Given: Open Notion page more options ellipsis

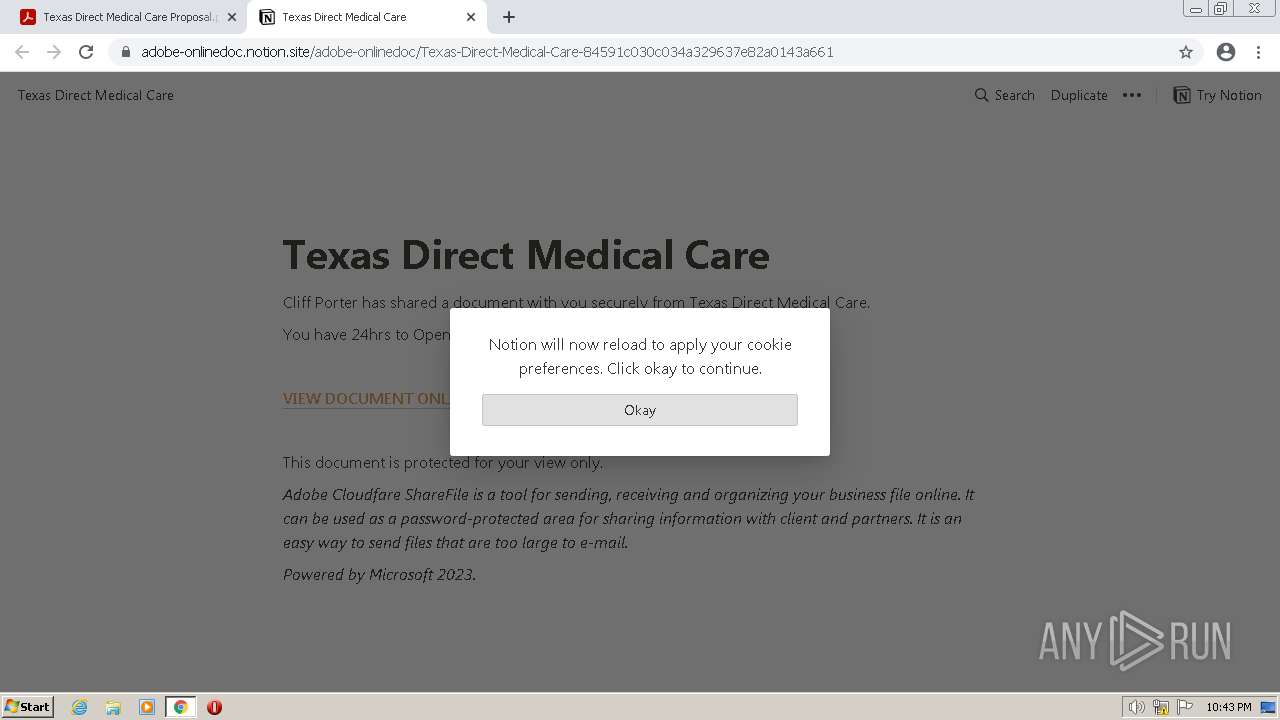Looking at the screenshot, I should point(1132,95).
